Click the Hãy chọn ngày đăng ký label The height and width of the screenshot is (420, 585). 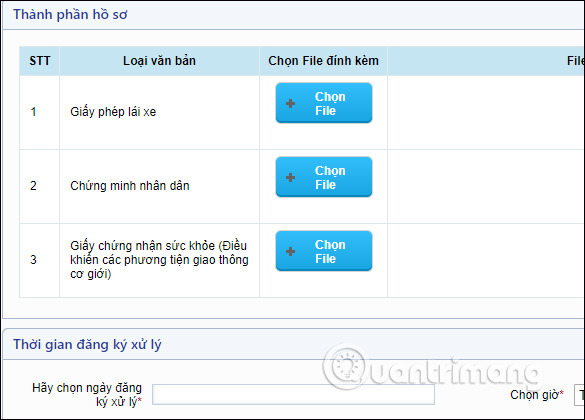tap(87, 395)
